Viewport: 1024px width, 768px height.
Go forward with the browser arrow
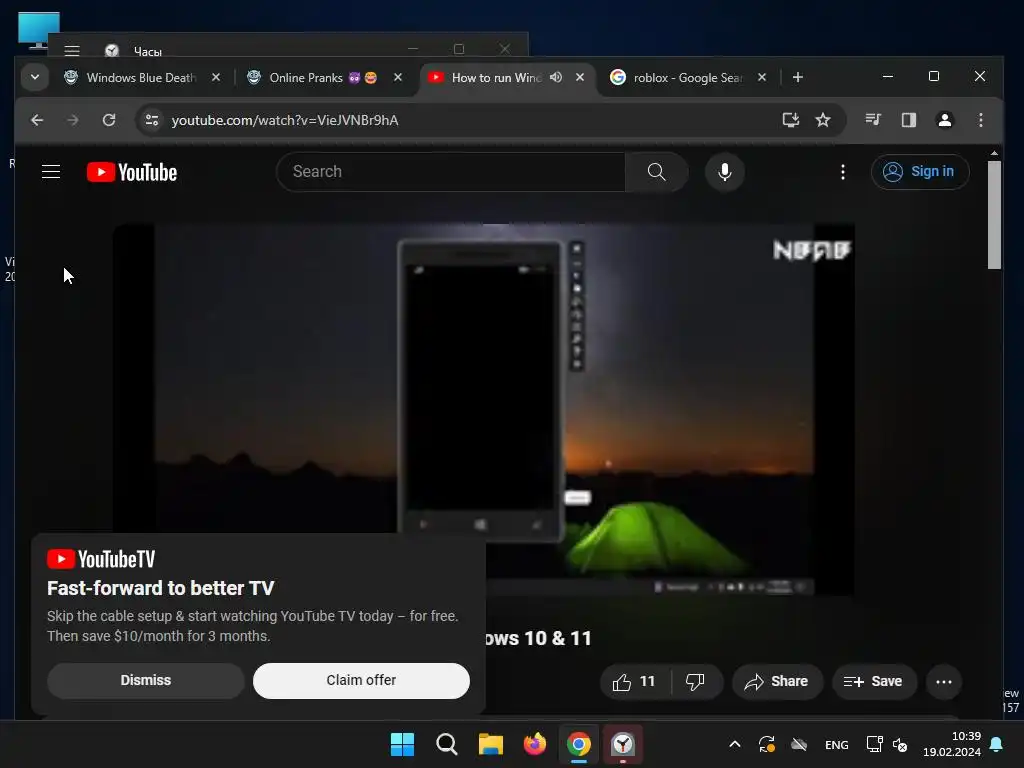pos(72,120)
